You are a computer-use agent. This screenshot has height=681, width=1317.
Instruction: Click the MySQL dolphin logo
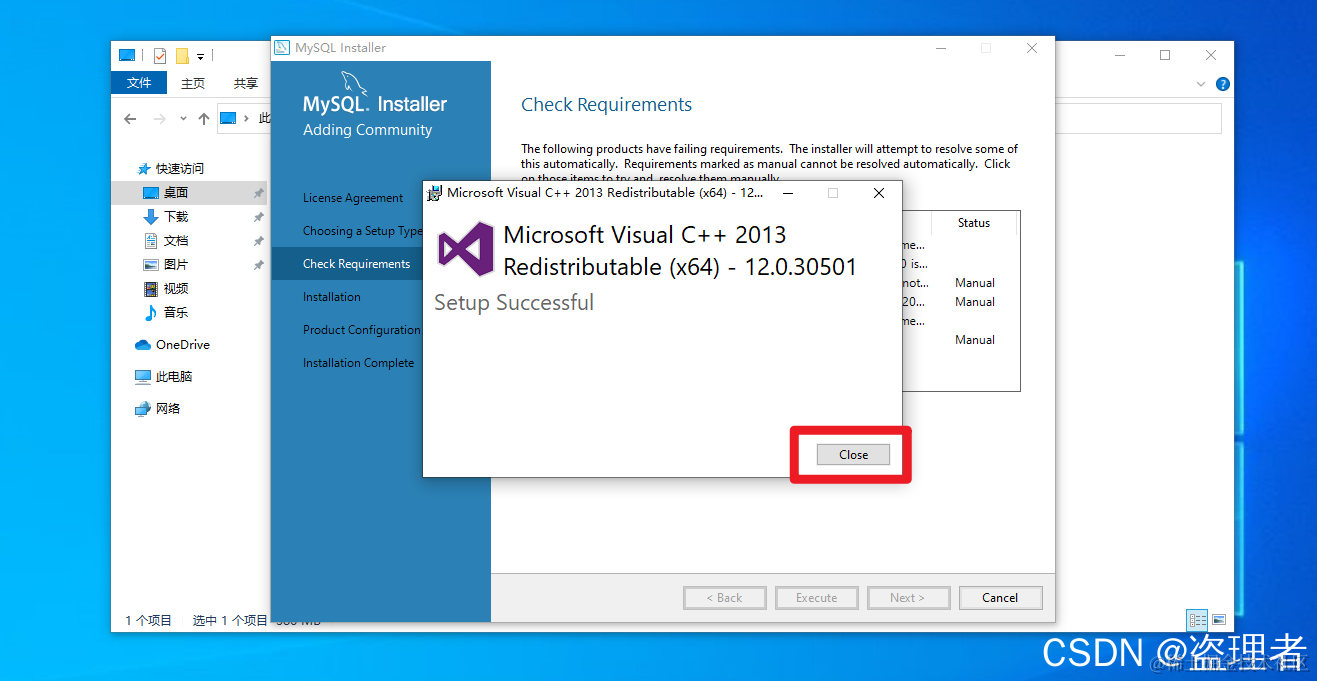(355, 82)
